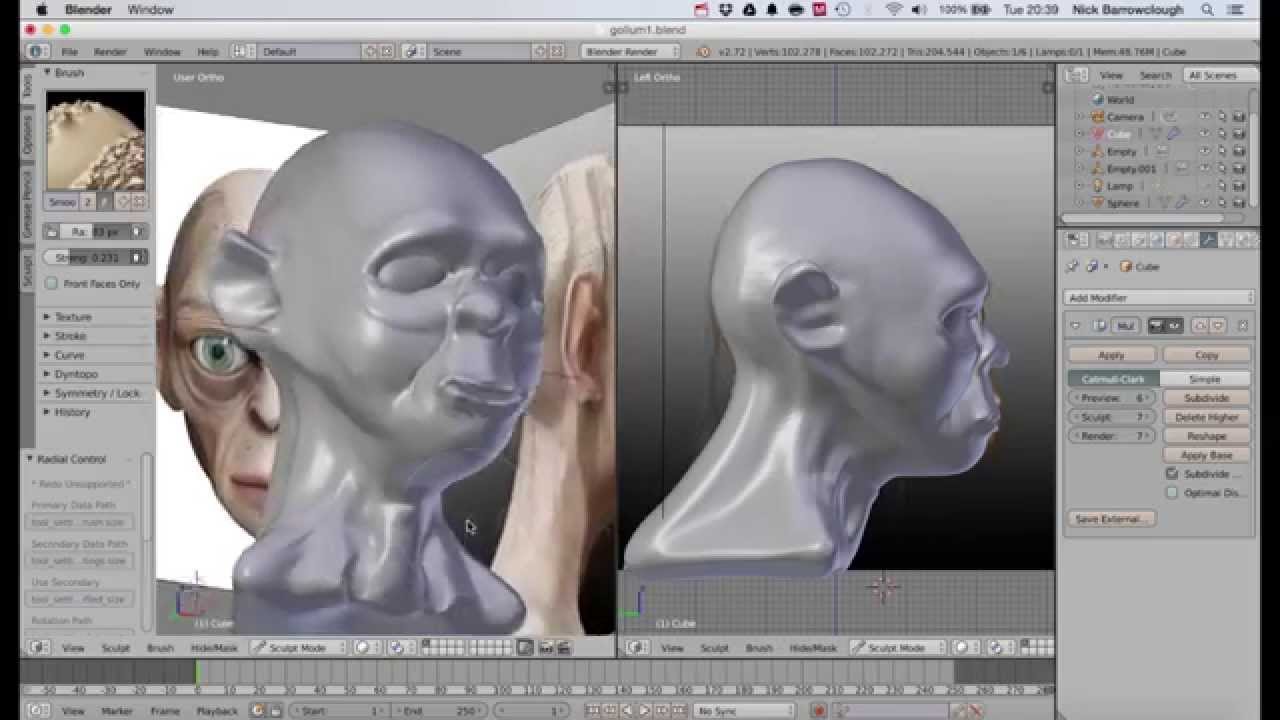Viewport: 1280px width, 720px height.
Task: Toggle Cube visibility eye in outliner
Action: click(1205, 134)
